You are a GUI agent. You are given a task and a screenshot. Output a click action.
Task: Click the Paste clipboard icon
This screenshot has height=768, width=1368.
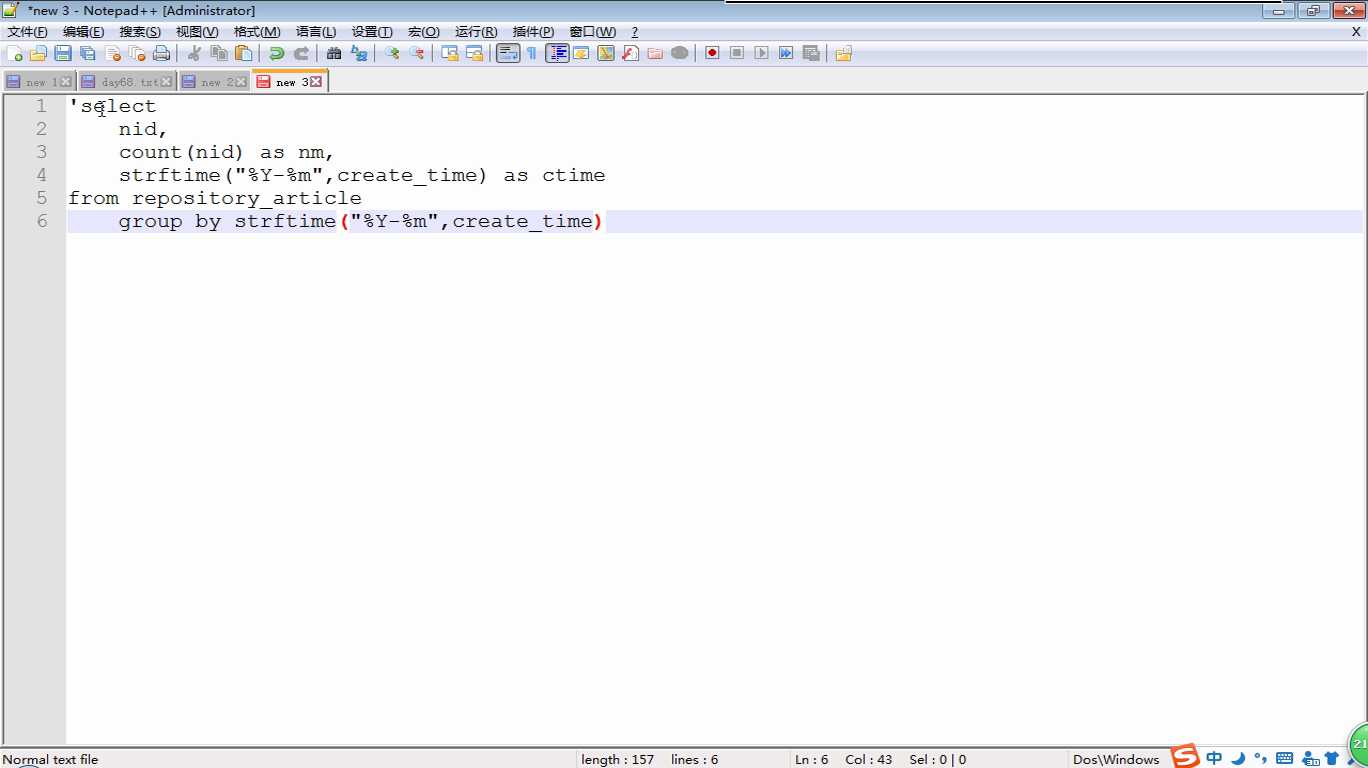click(243, 53)
